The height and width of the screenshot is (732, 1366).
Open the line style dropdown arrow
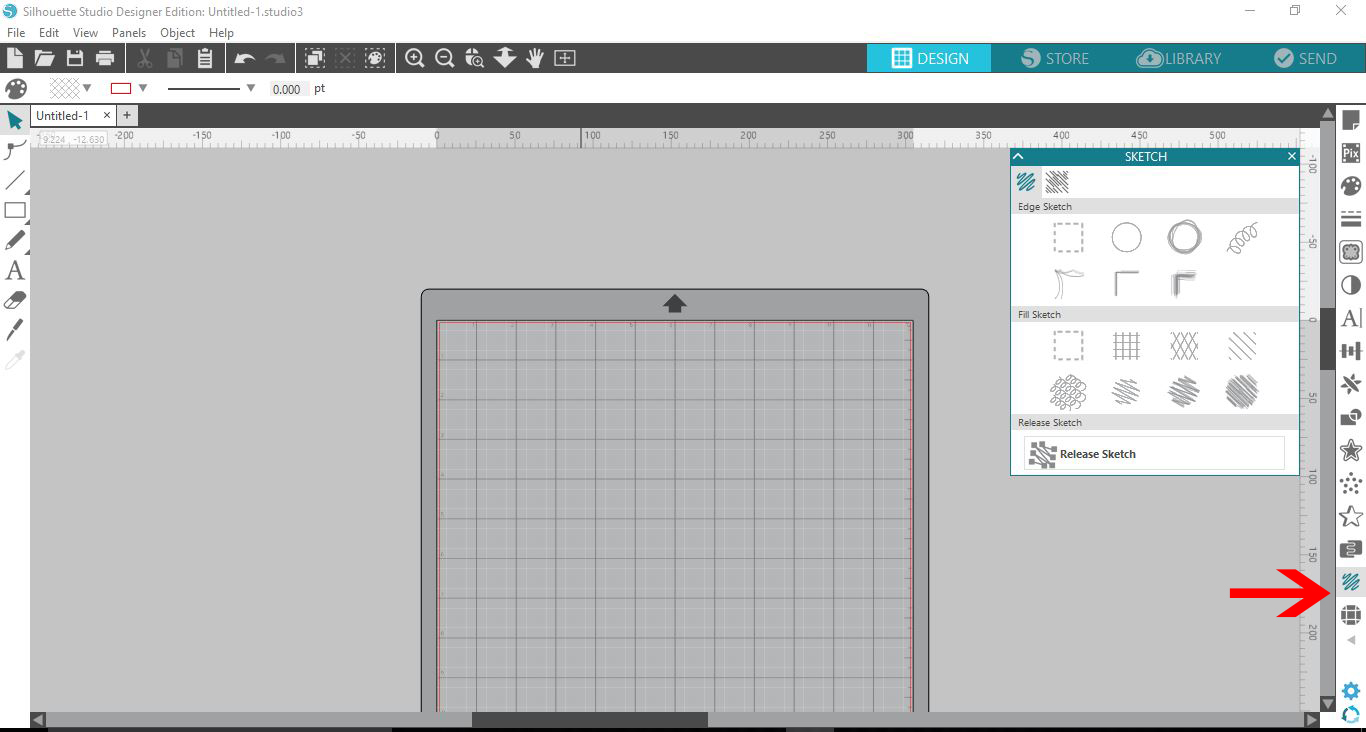click(251, 88)
